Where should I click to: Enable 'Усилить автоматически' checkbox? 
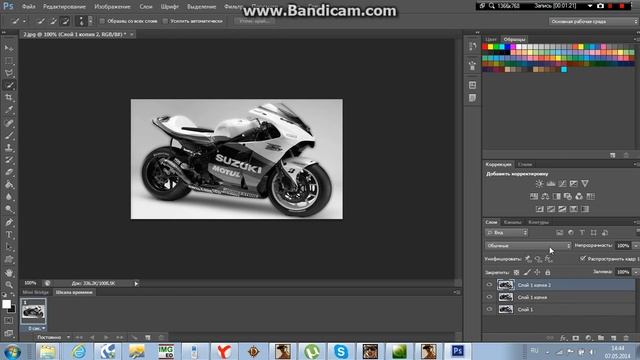tap(165, 21)
